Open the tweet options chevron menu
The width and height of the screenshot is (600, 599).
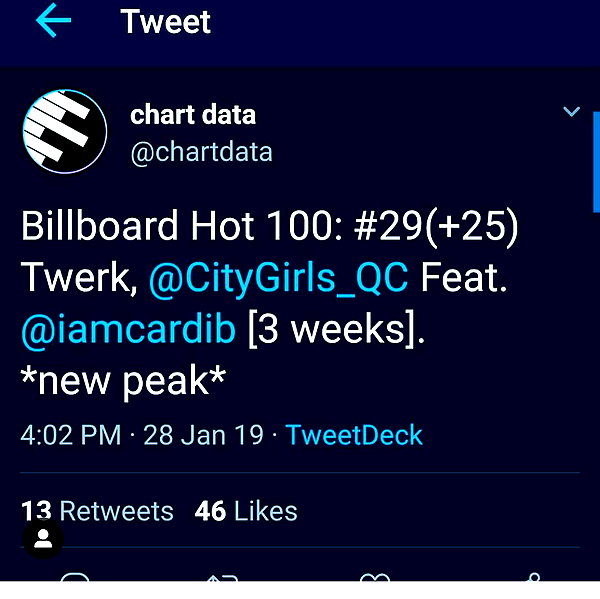point(572,111)
